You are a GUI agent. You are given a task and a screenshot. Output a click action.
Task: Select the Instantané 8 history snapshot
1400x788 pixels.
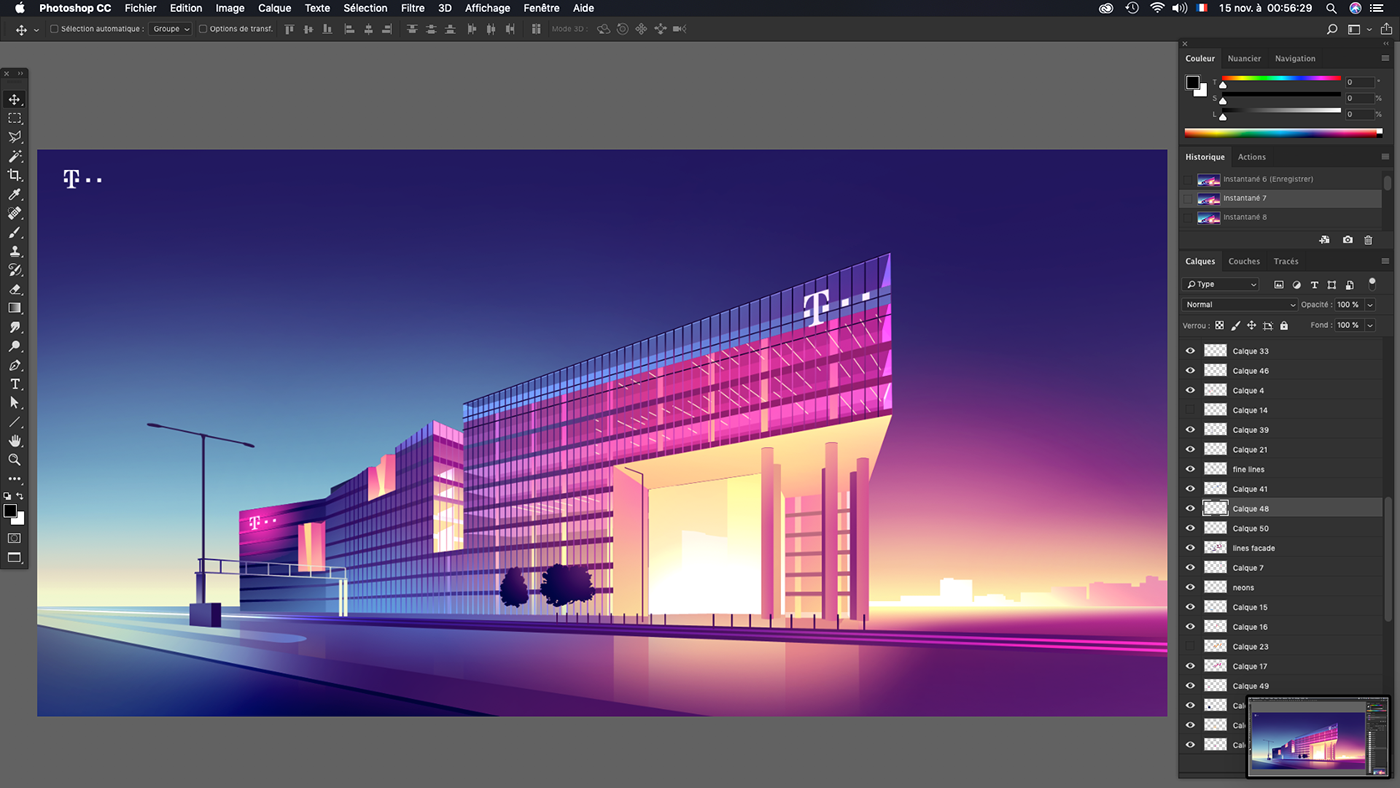point(1280,217)
